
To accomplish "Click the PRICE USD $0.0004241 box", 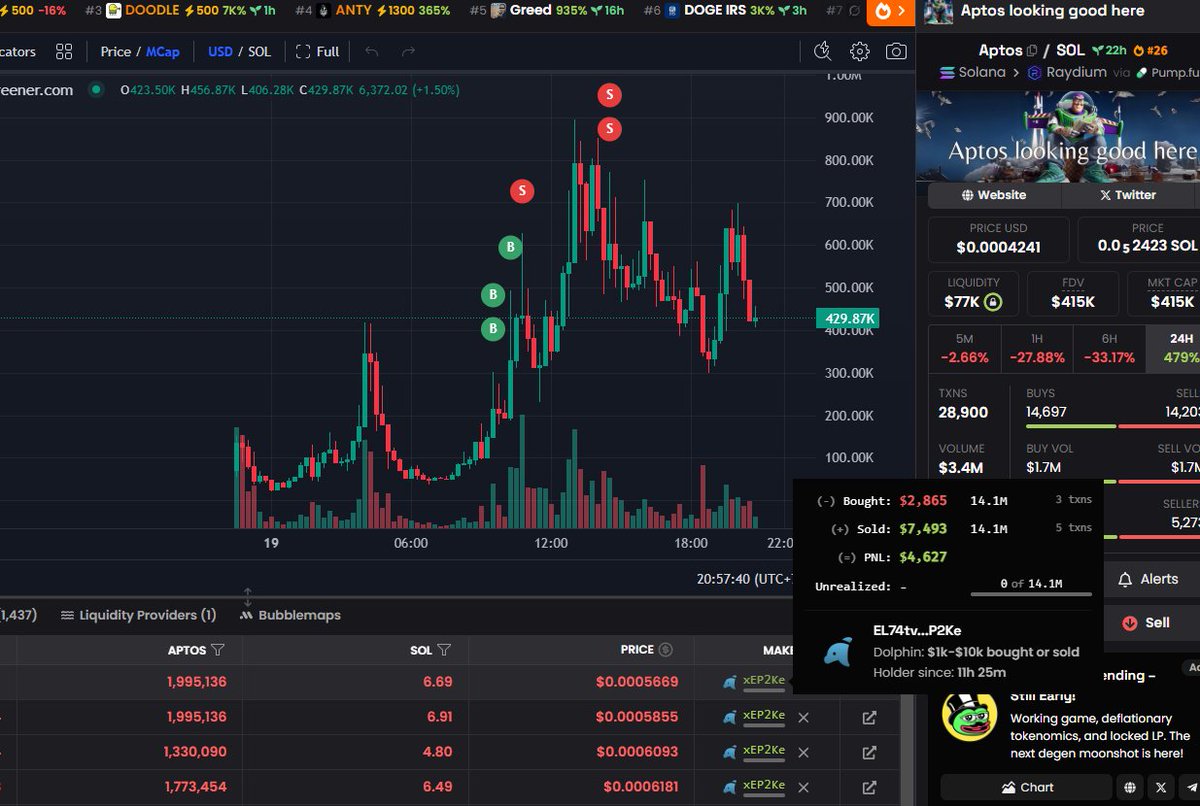I will (x=999, y=239).
